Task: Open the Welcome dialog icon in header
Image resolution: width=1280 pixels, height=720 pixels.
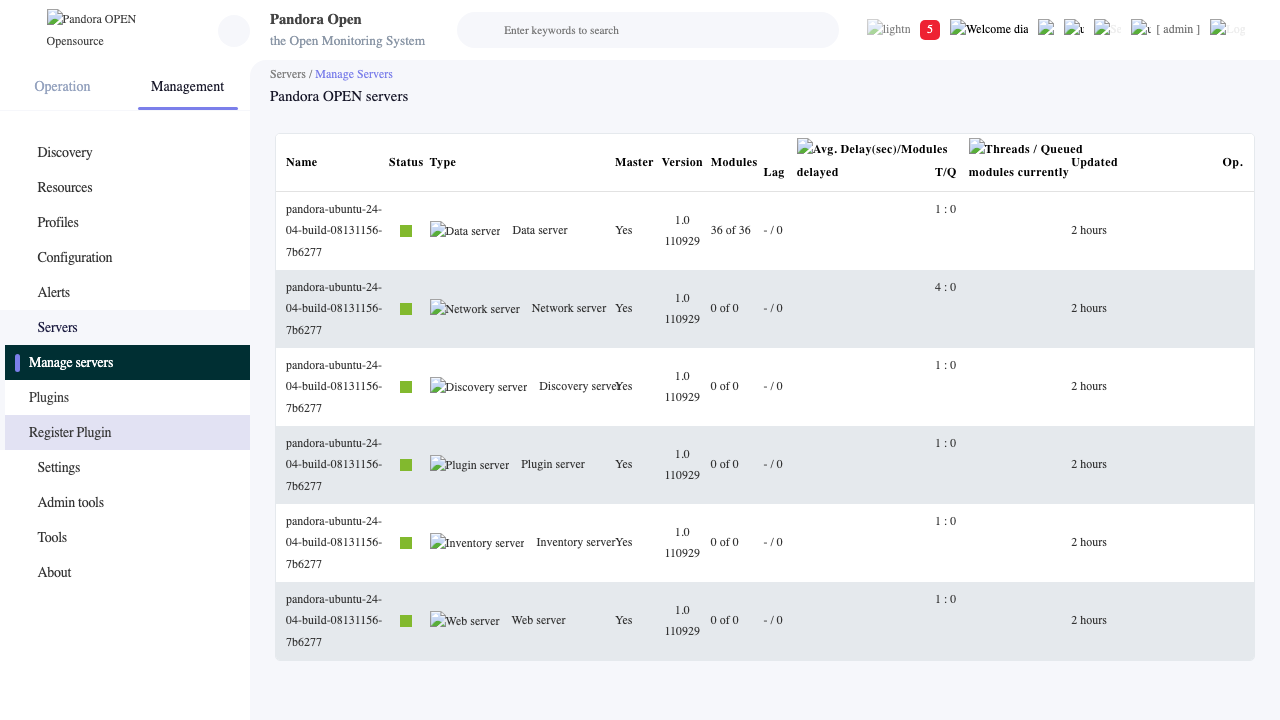Action: click(x=989, y=29)
